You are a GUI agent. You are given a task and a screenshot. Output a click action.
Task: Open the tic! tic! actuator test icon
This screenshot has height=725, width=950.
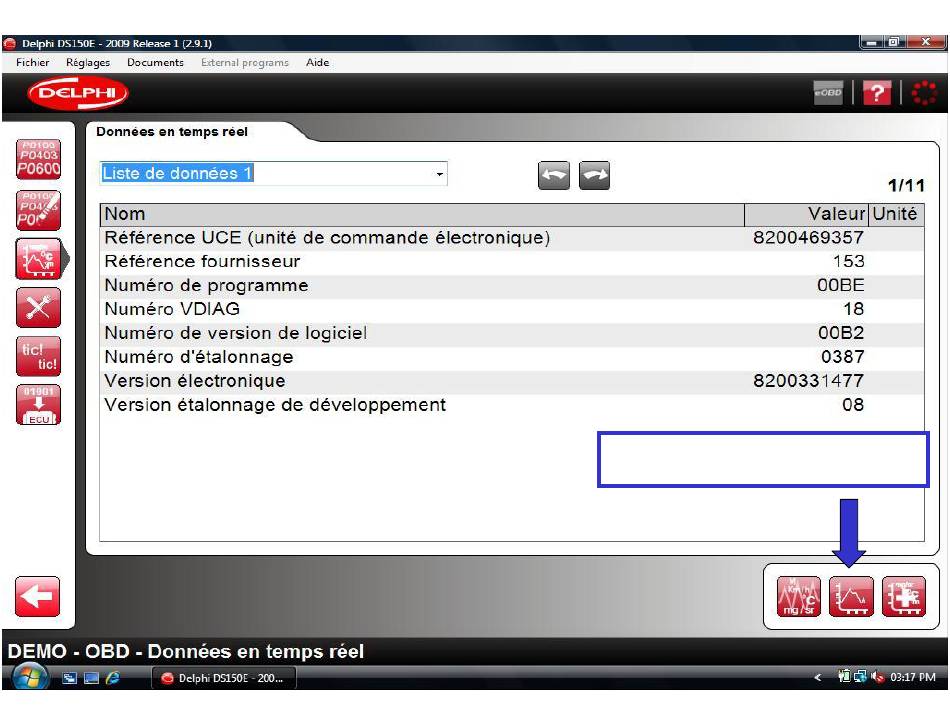click(38, 356)
